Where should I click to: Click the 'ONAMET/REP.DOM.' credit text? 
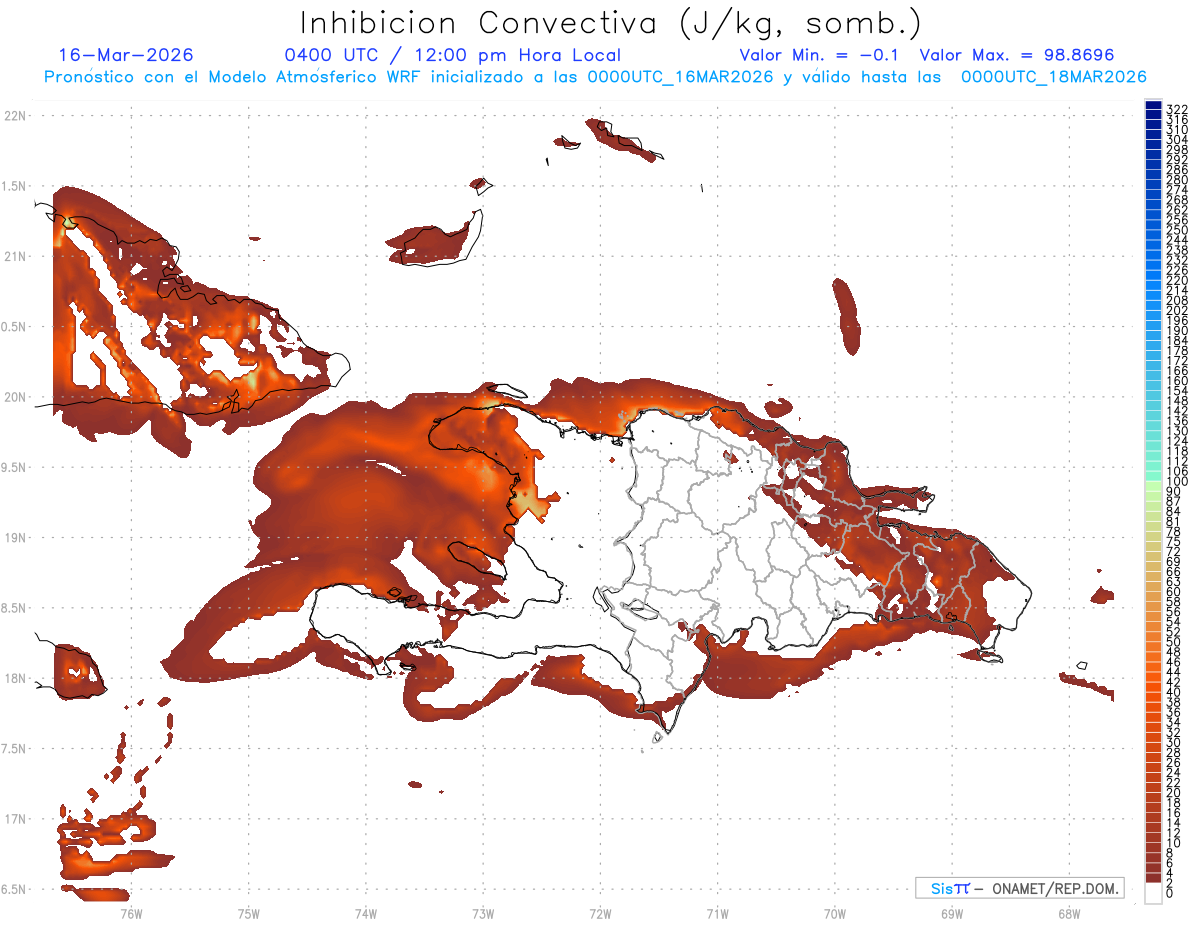(x=1054, y=888)
